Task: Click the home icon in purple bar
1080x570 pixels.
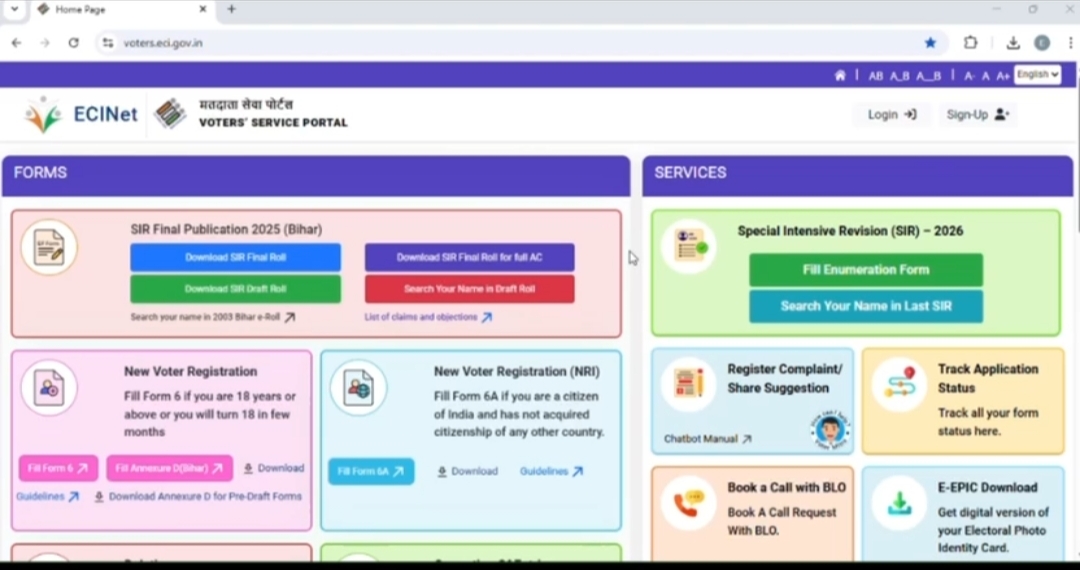Action: 840,75
